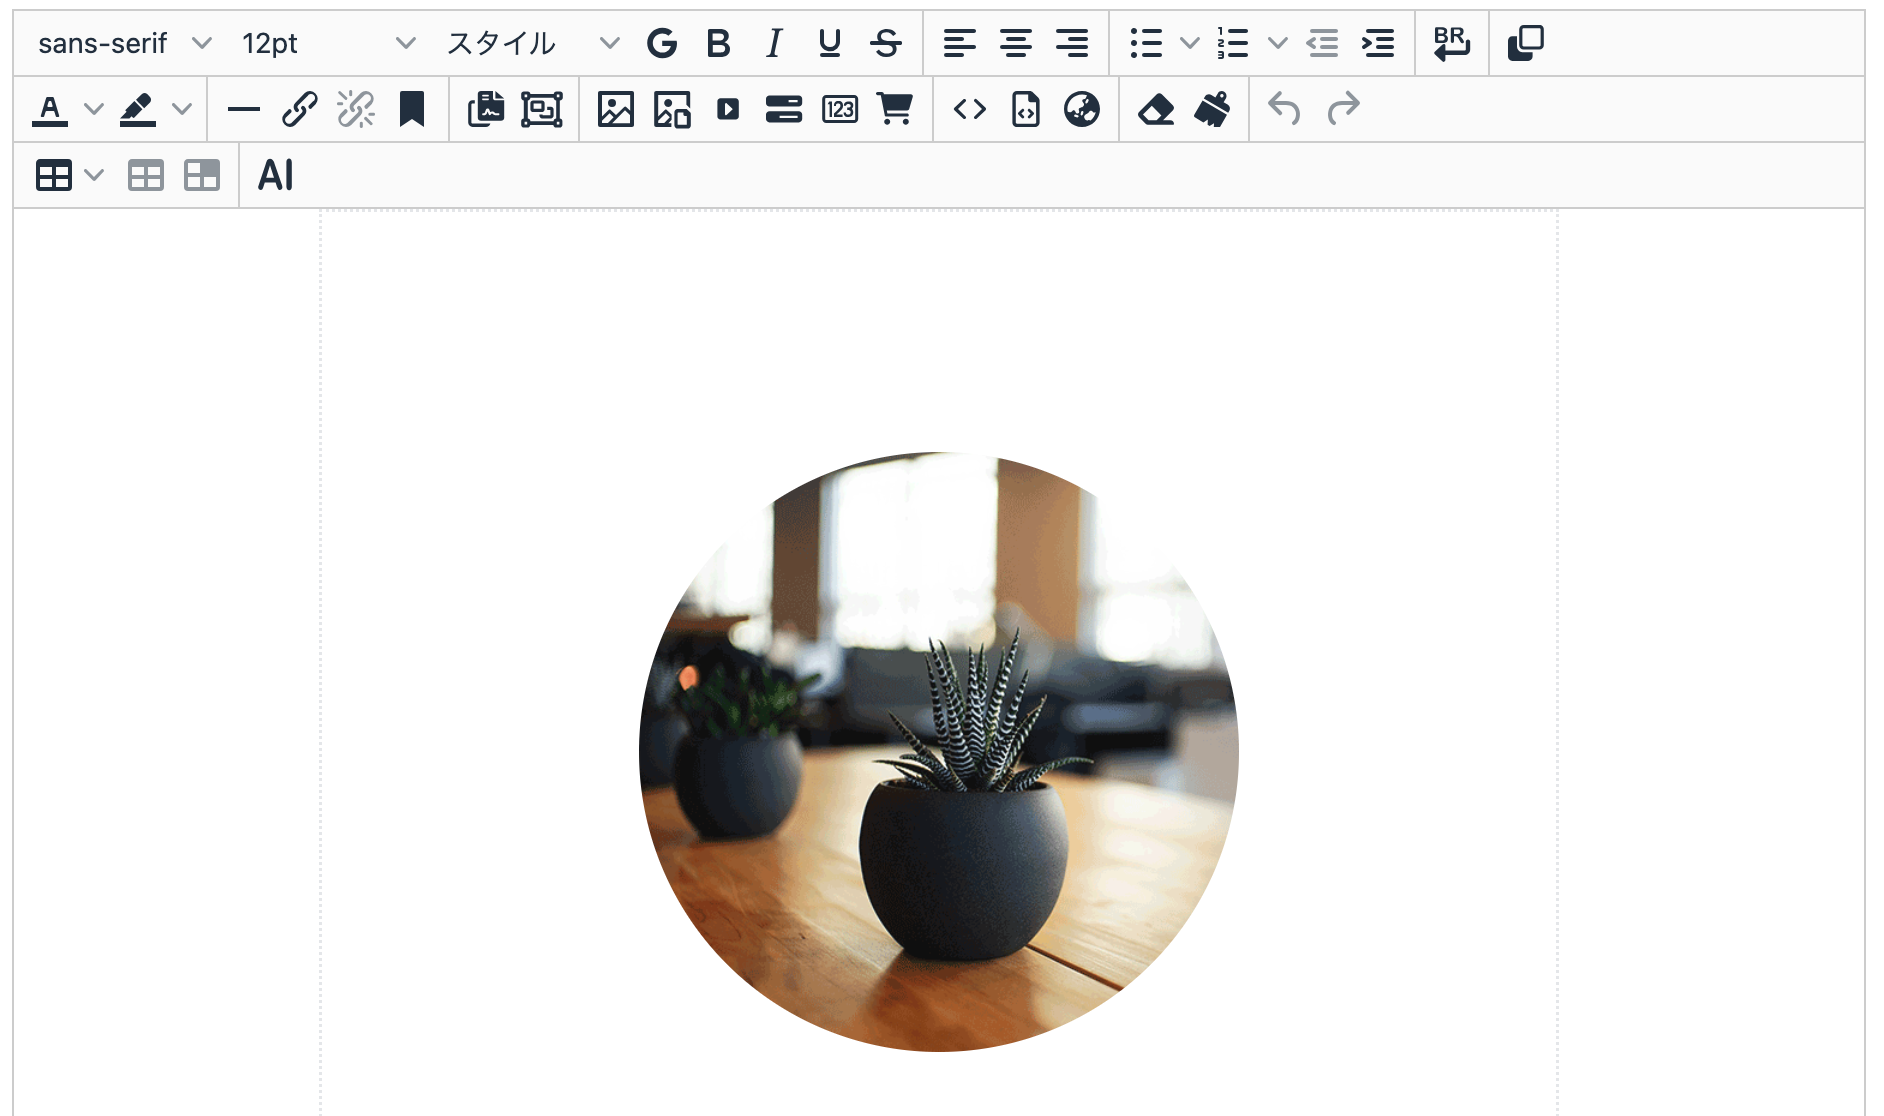Toggle italic formatting
This screenshot has height=1116, width=1884.
point(773,43)
